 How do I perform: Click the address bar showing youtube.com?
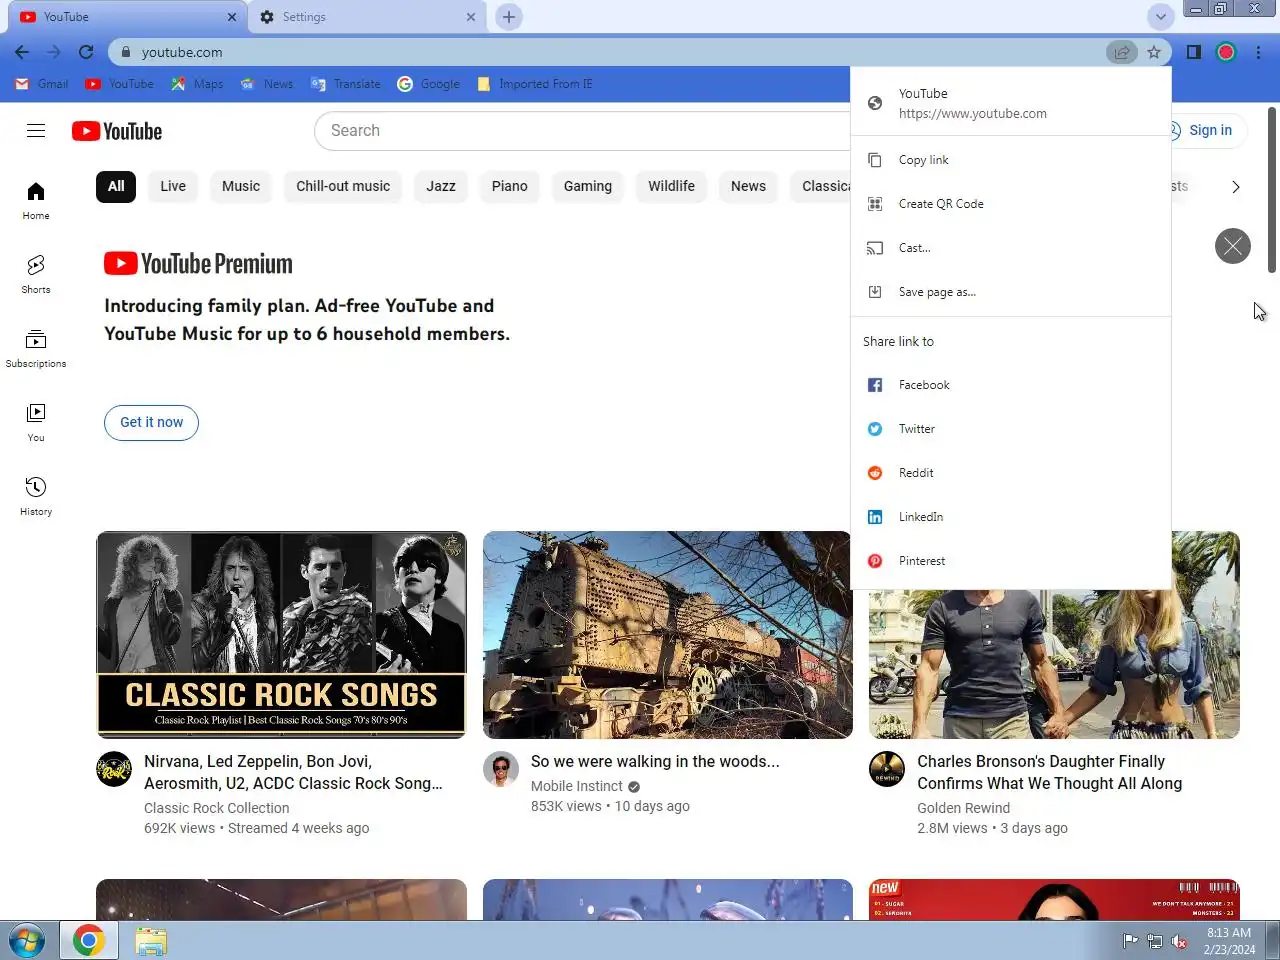[x=610, y=52]
